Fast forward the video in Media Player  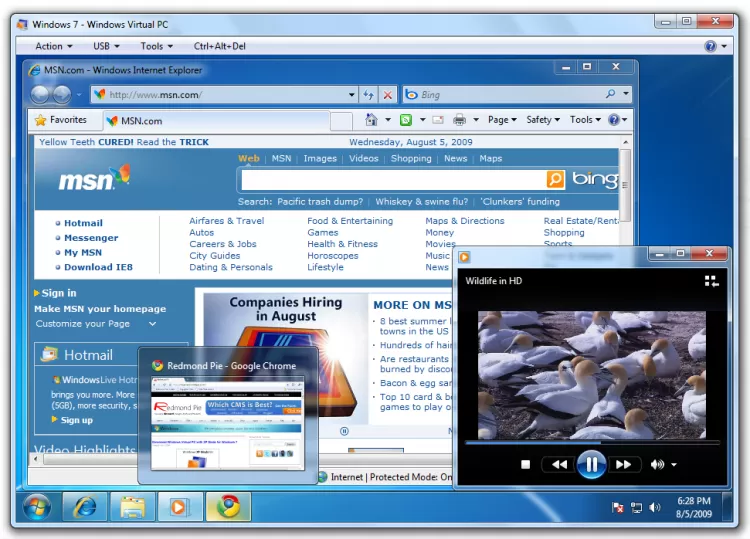tap(624, 464)
